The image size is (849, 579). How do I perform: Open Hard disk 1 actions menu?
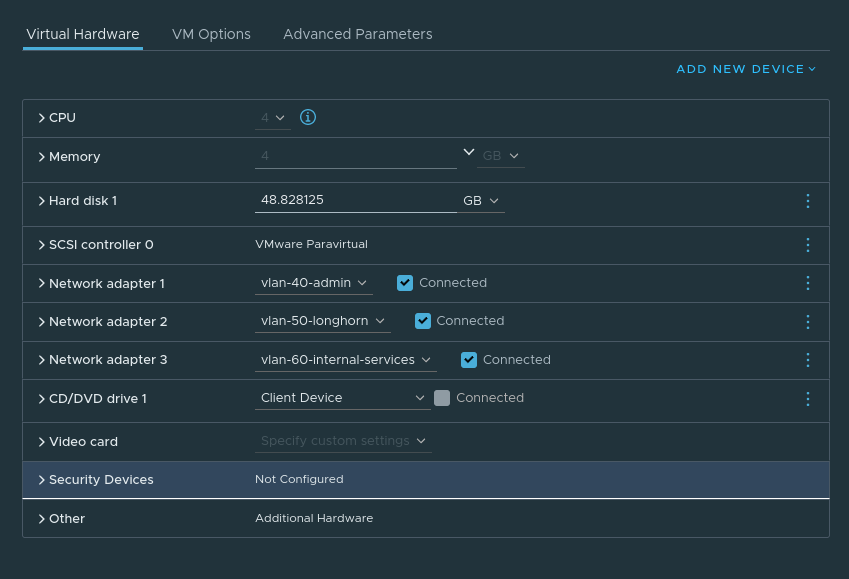pyautogui.click(x=807, y=201)
